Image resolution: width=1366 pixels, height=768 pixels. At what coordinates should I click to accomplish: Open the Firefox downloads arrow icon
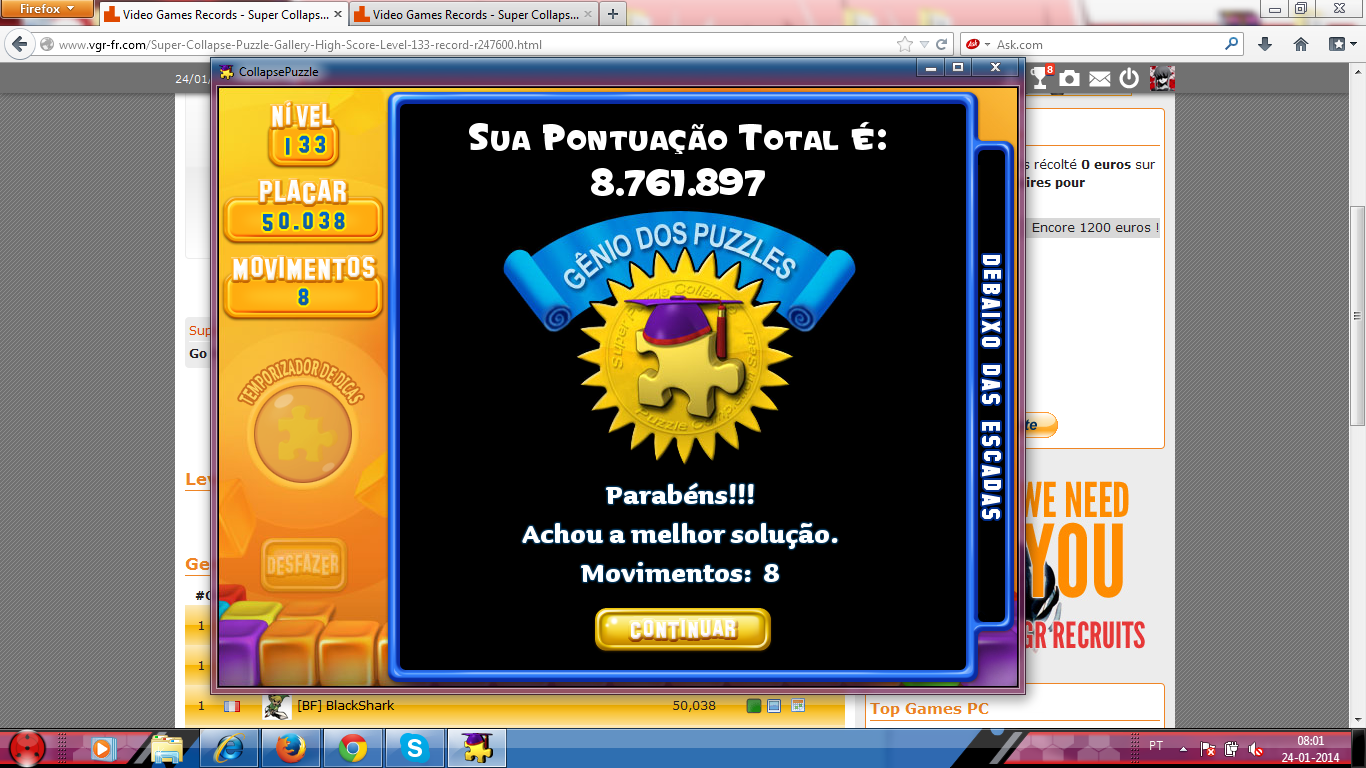click(x=1265, y=44)
